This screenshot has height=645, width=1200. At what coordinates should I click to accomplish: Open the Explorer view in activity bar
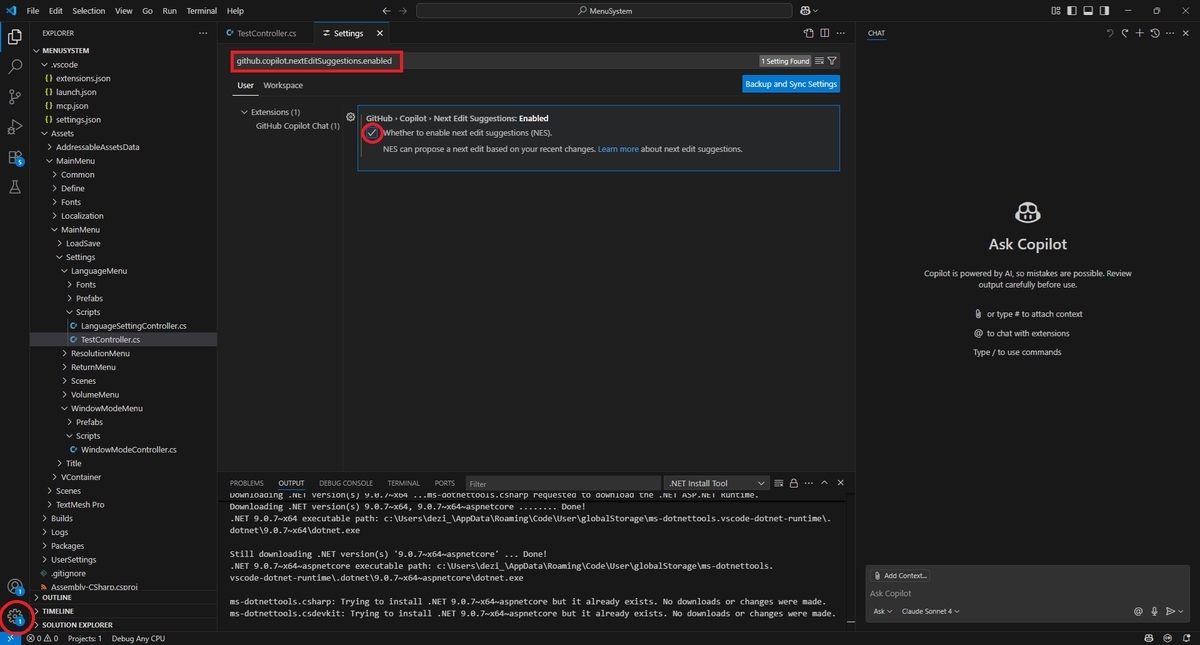tap(15, 37)
